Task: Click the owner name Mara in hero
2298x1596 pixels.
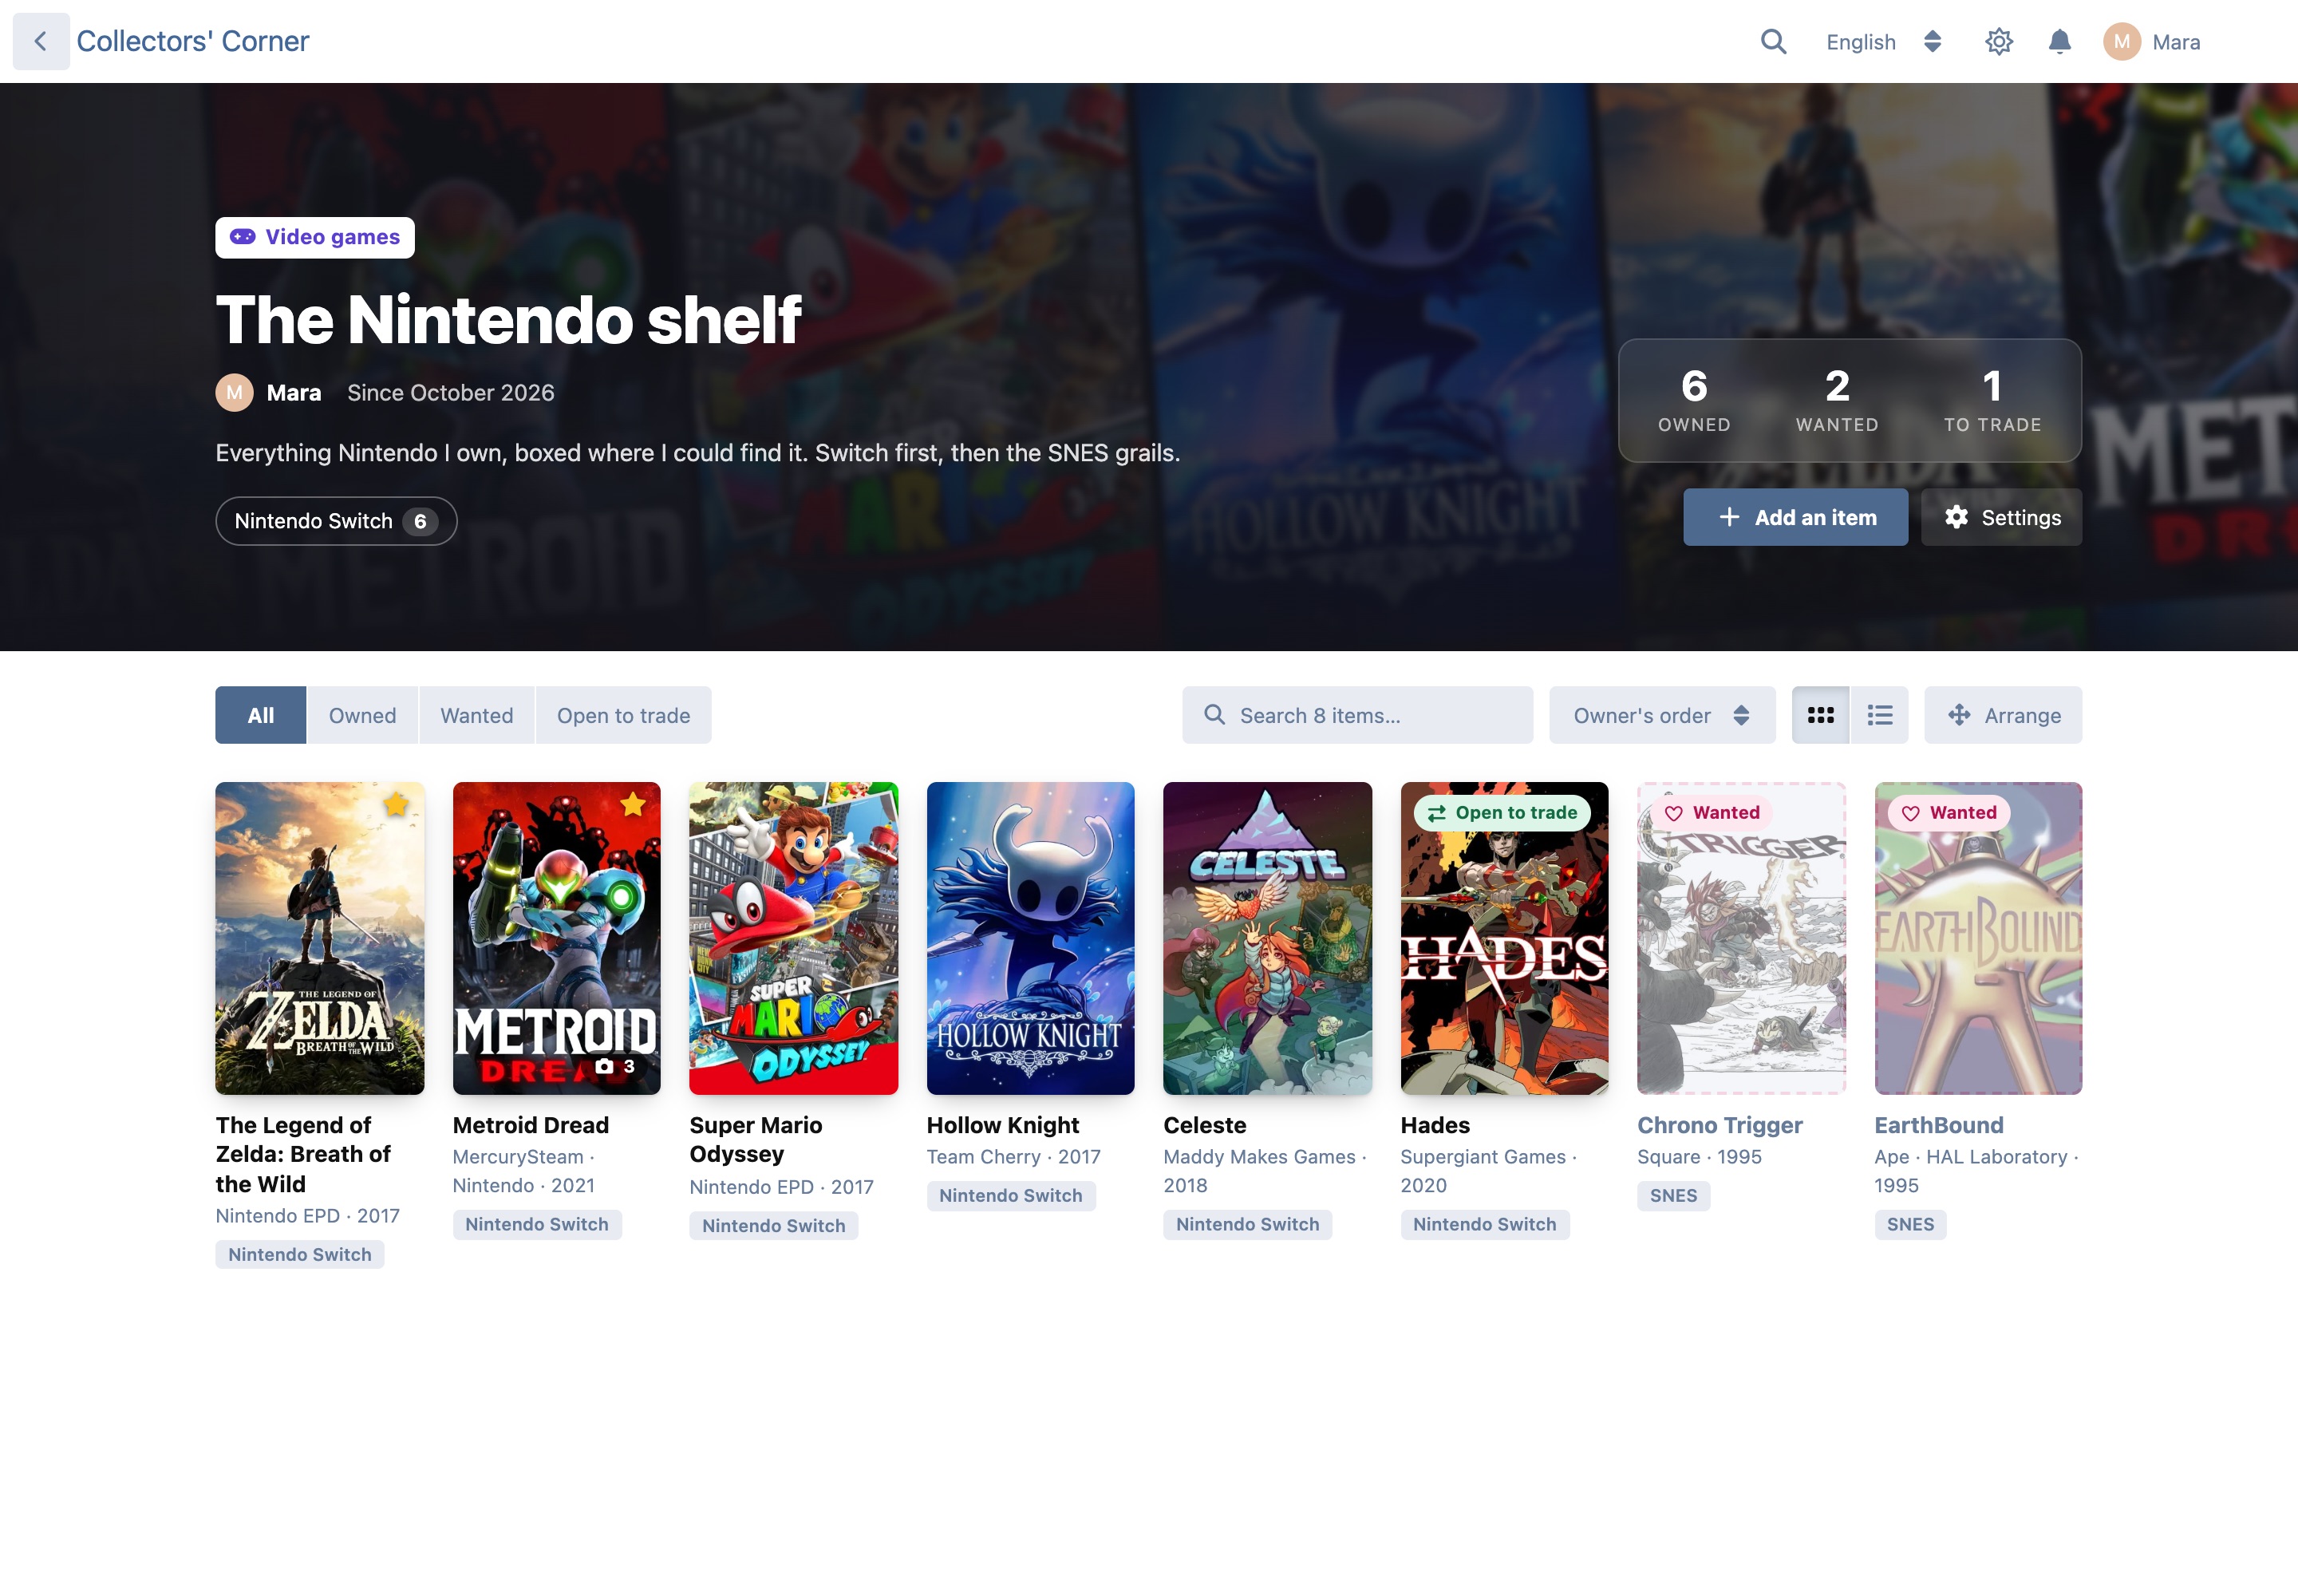Action: 294,393
